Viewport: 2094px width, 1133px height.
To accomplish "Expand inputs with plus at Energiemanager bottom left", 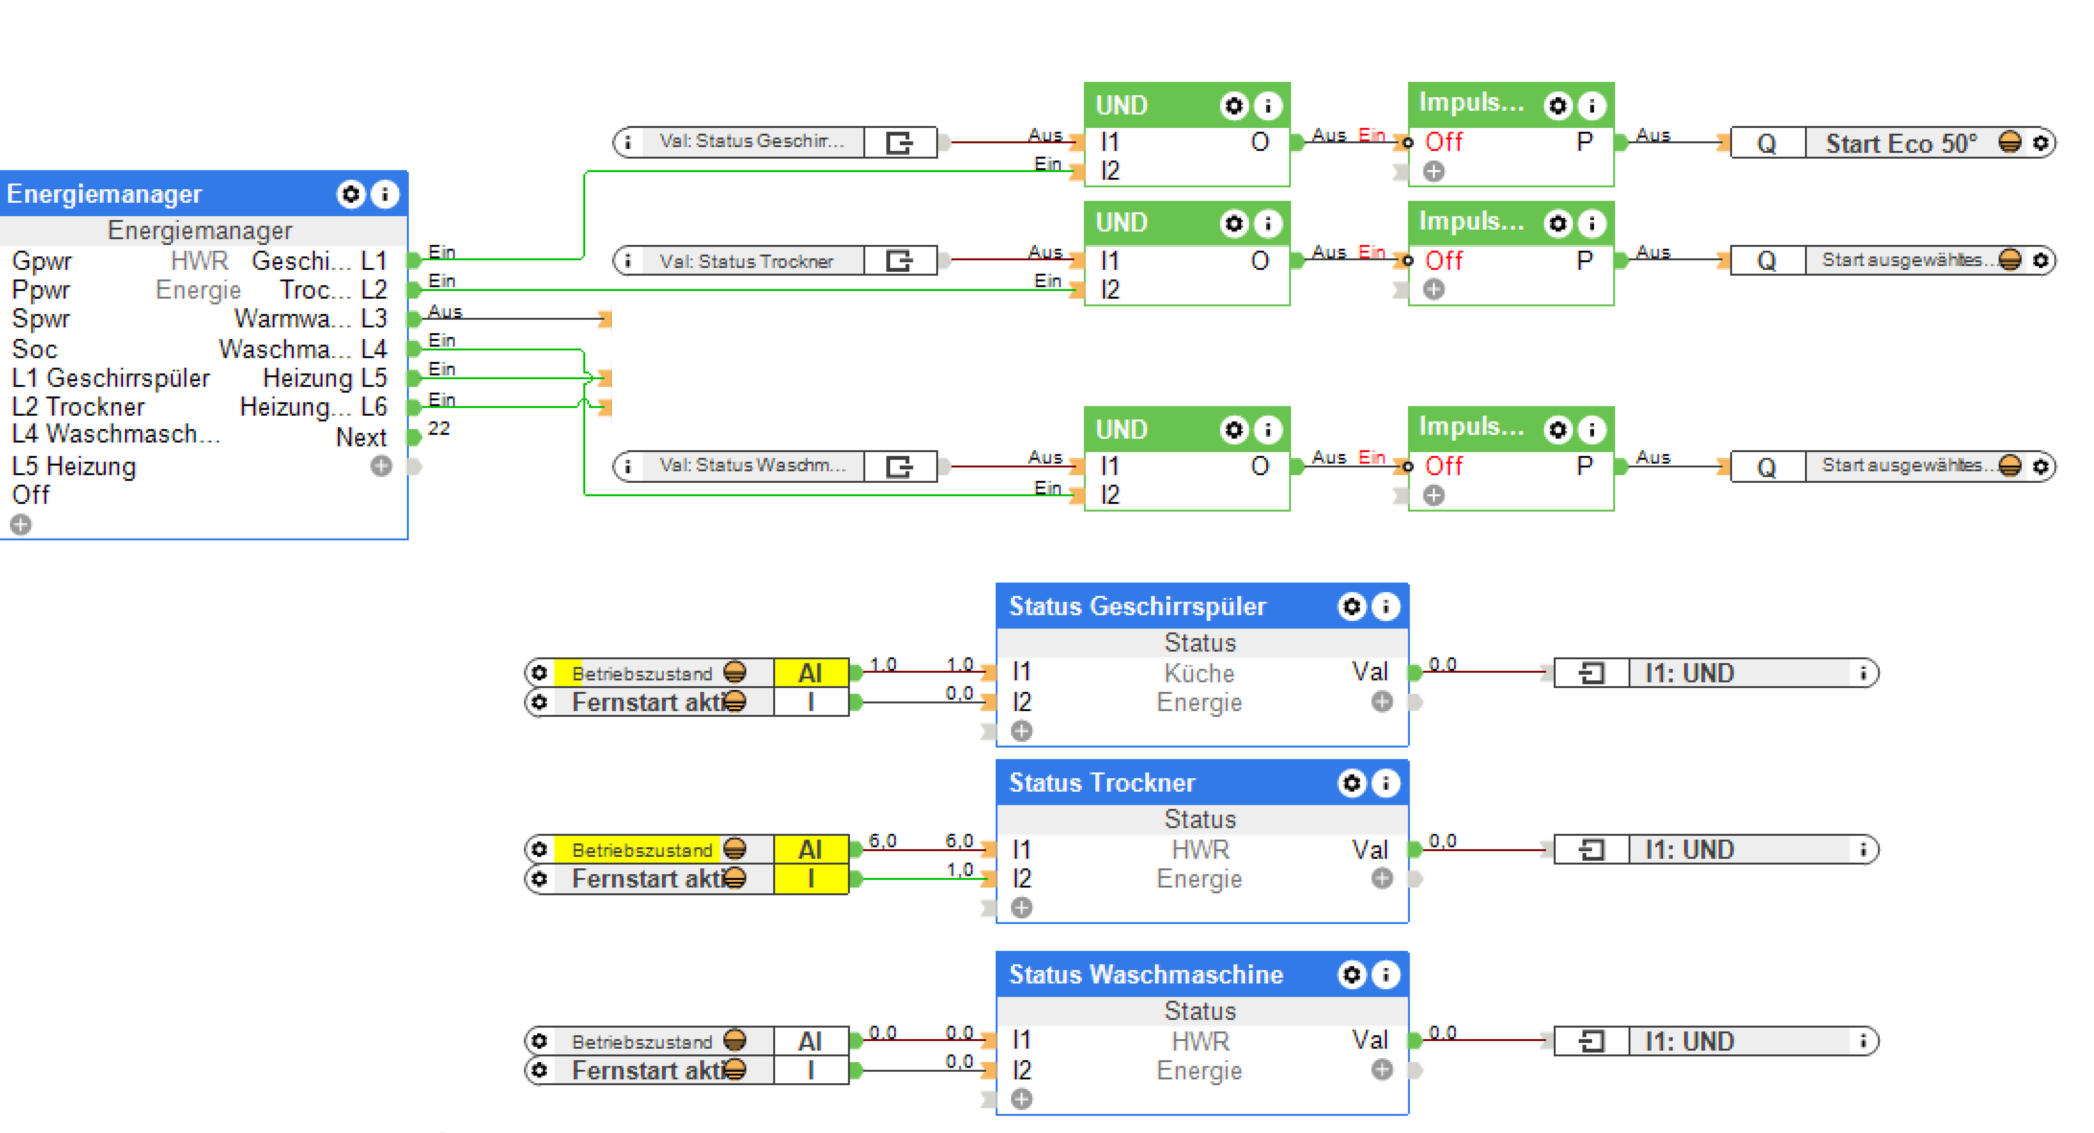I will 21,524.
